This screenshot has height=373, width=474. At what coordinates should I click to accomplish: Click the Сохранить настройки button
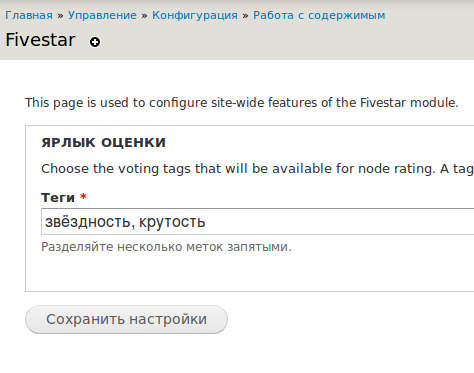[126, 319]
